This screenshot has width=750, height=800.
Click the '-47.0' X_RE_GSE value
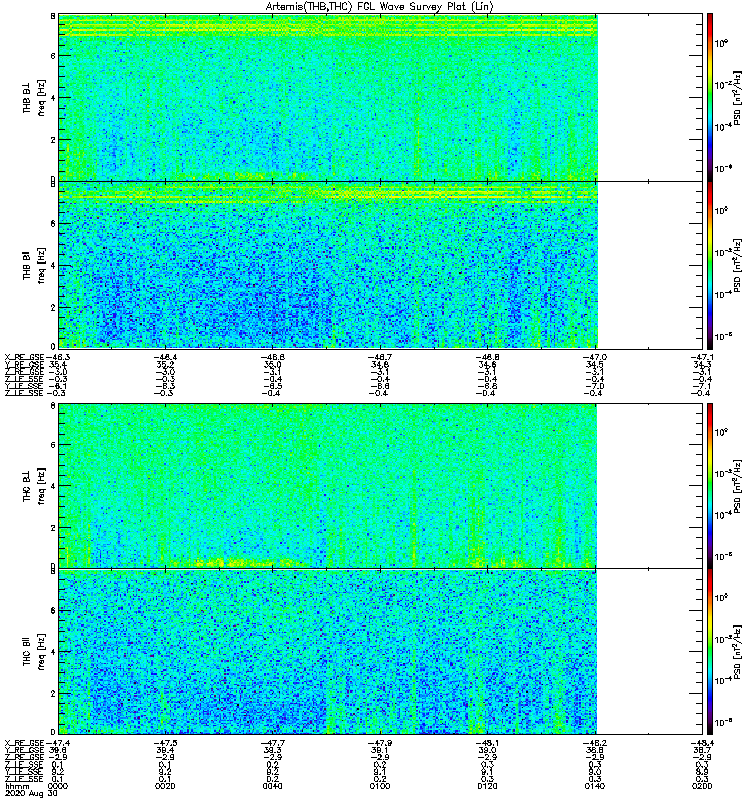click(x=594, y=357)
